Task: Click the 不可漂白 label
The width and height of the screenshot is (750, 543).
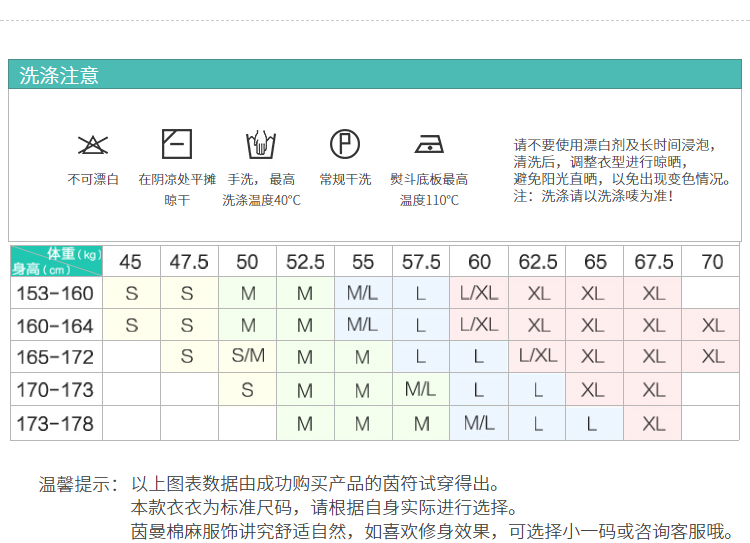Action: 93,179
